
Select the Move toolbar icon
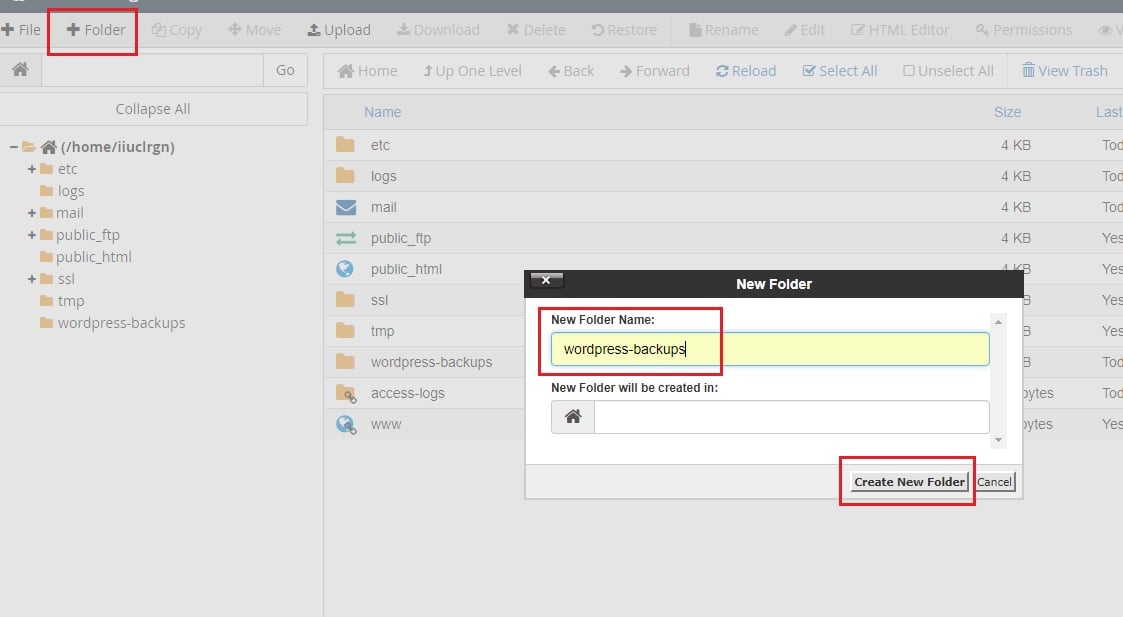[255, 29]
